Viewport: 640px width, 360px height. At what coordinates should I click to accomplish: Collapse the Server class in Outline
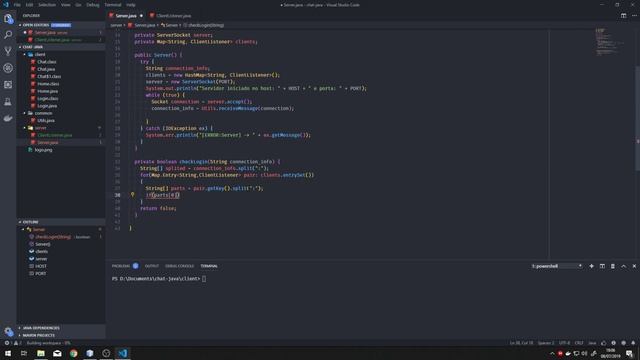coord(23,229)
